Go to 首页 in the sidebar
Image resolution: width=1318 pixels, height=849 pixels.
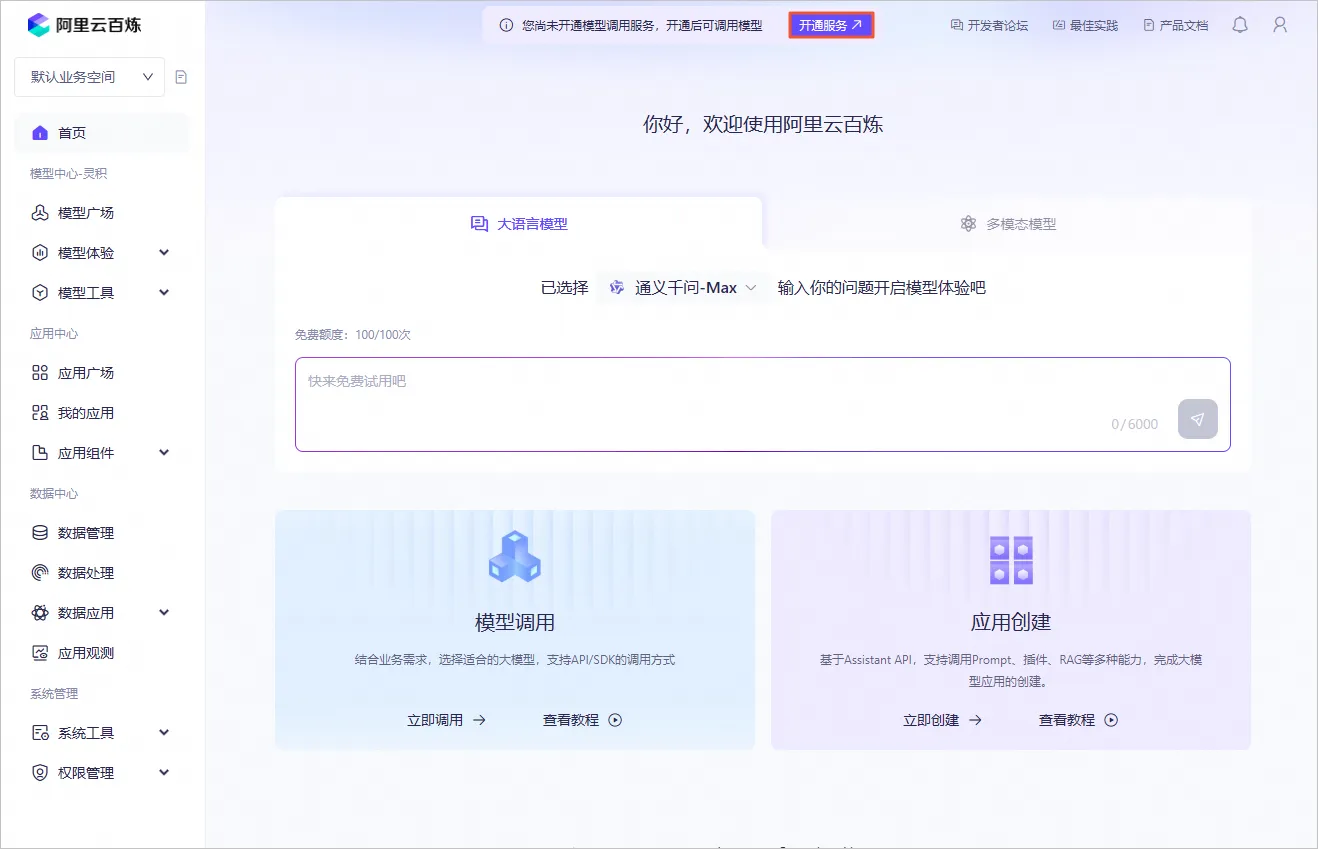[101, 133]
